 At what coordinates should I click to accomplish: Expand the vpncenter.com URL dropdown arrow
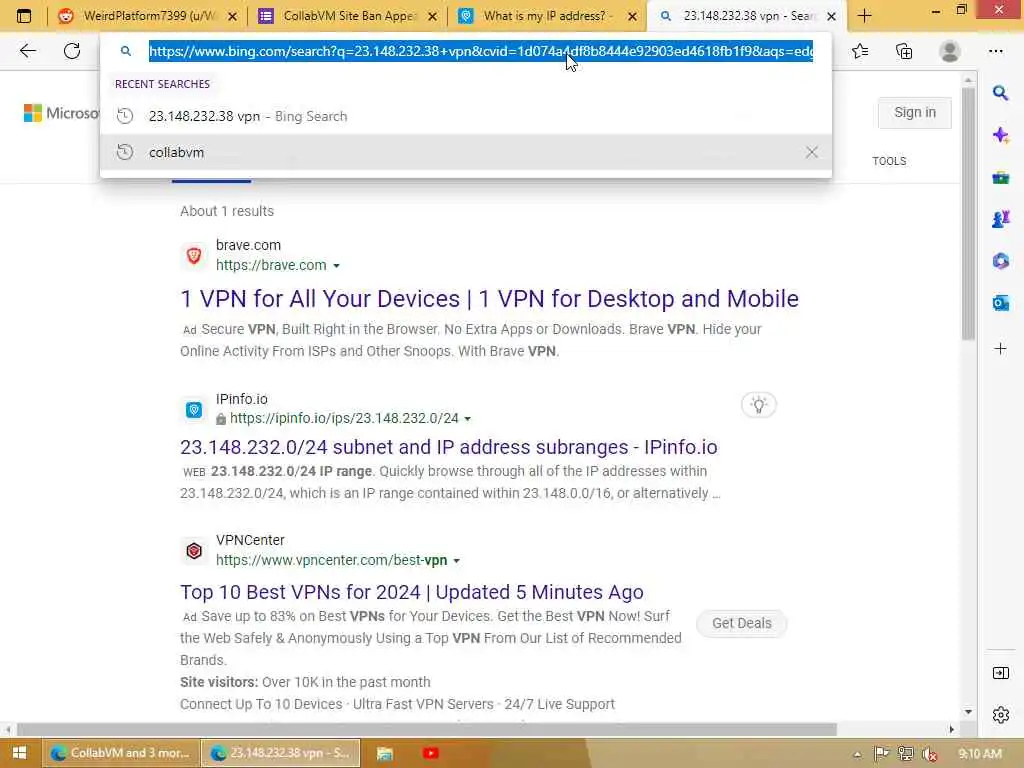456,561
